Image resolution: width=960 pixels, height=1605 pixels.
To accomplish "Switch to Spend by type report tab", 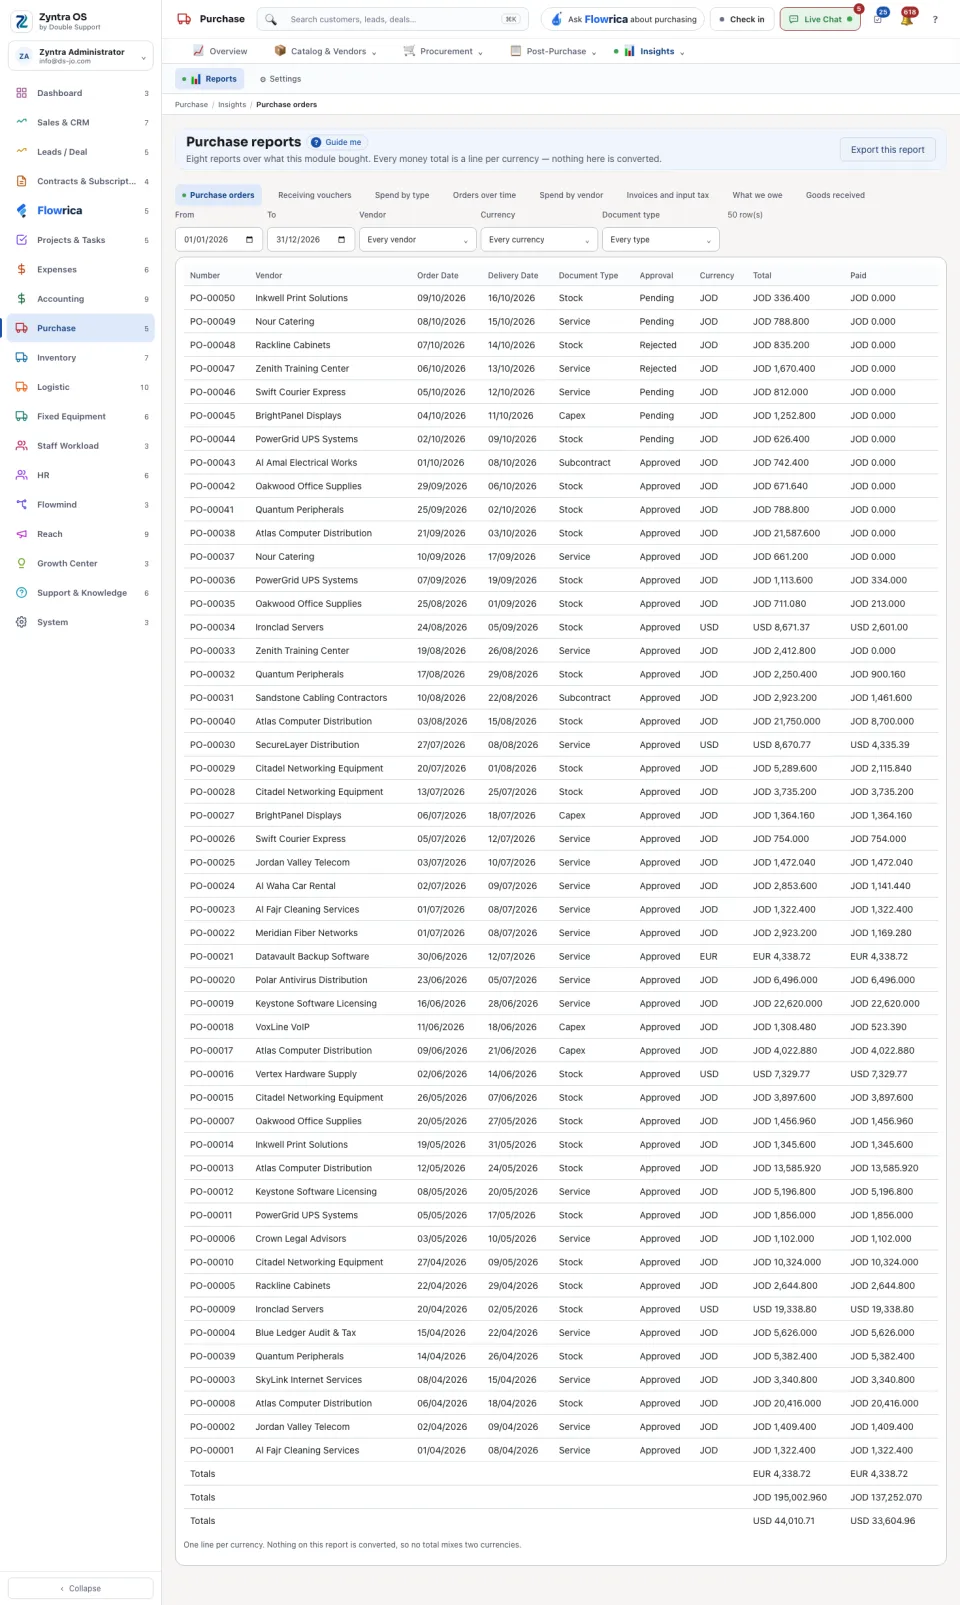I will (402, 195).
